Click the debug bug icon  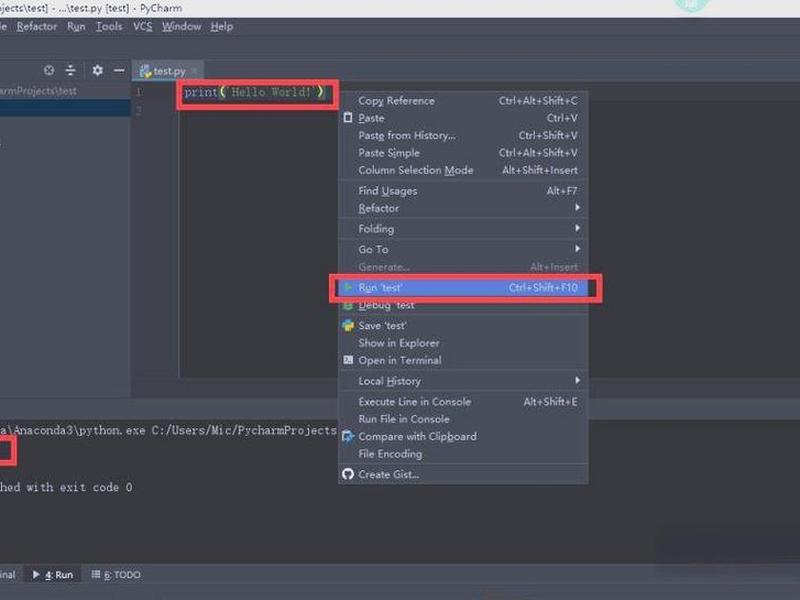[348, 306]
